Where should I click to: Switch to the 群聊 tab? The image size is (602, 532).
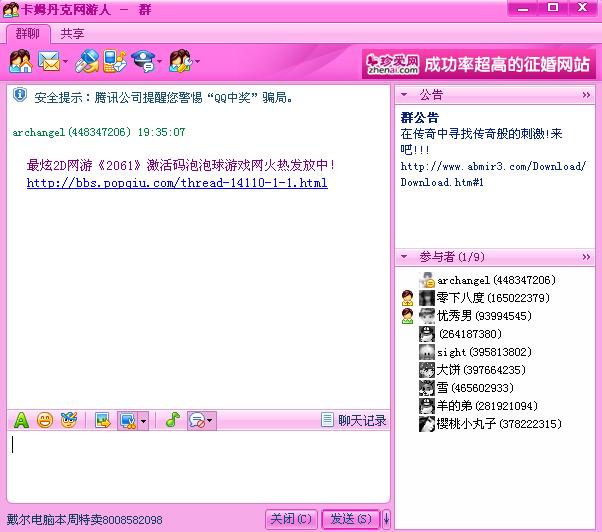[26, 34]
